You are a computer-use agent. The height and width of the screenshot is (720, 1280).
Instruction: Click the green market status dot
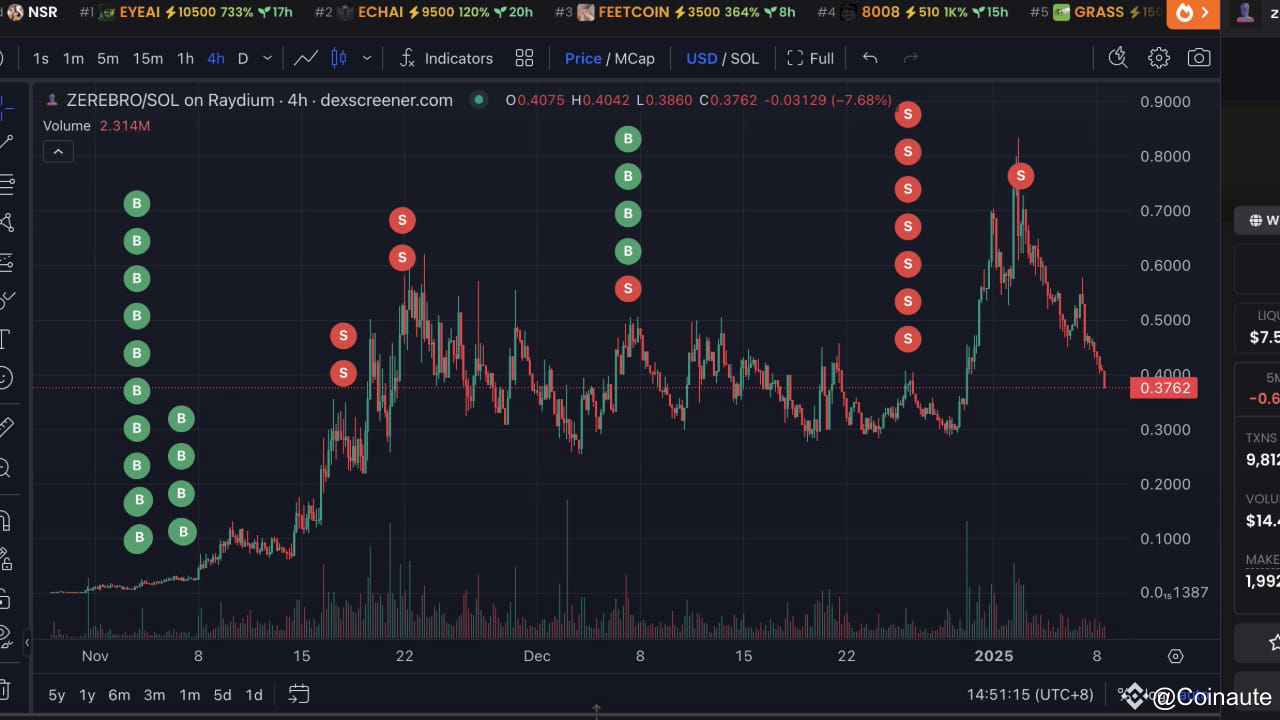[479, 99]
